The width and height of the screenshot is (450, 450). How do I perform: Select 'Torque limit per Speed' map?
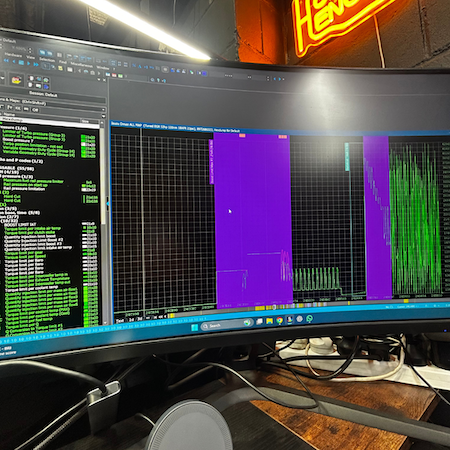[24, 257]
